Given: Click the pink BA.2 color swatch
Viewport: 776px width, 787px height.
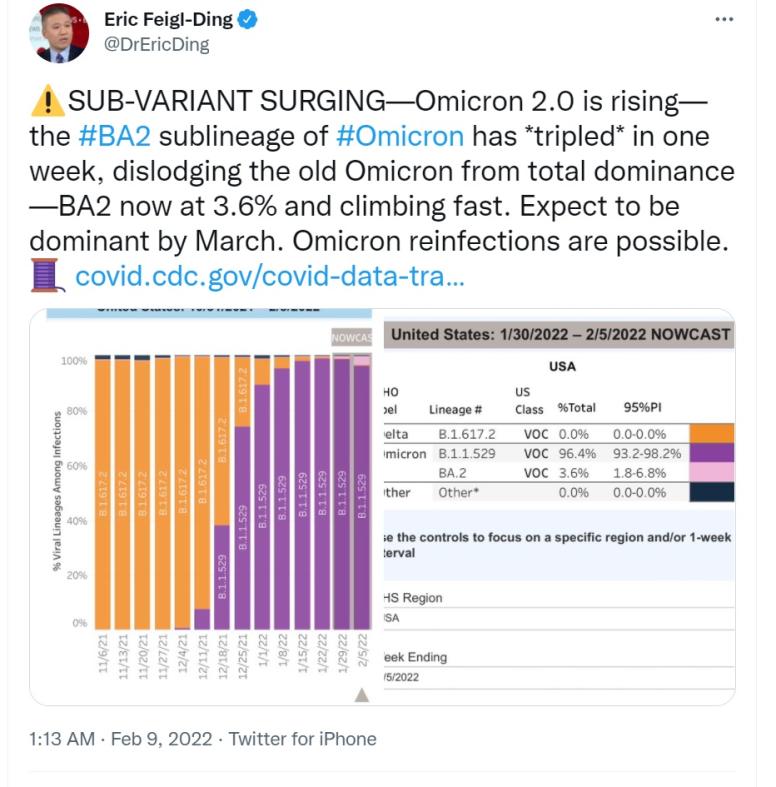Looking at the screenshot, I should [712, 472].
